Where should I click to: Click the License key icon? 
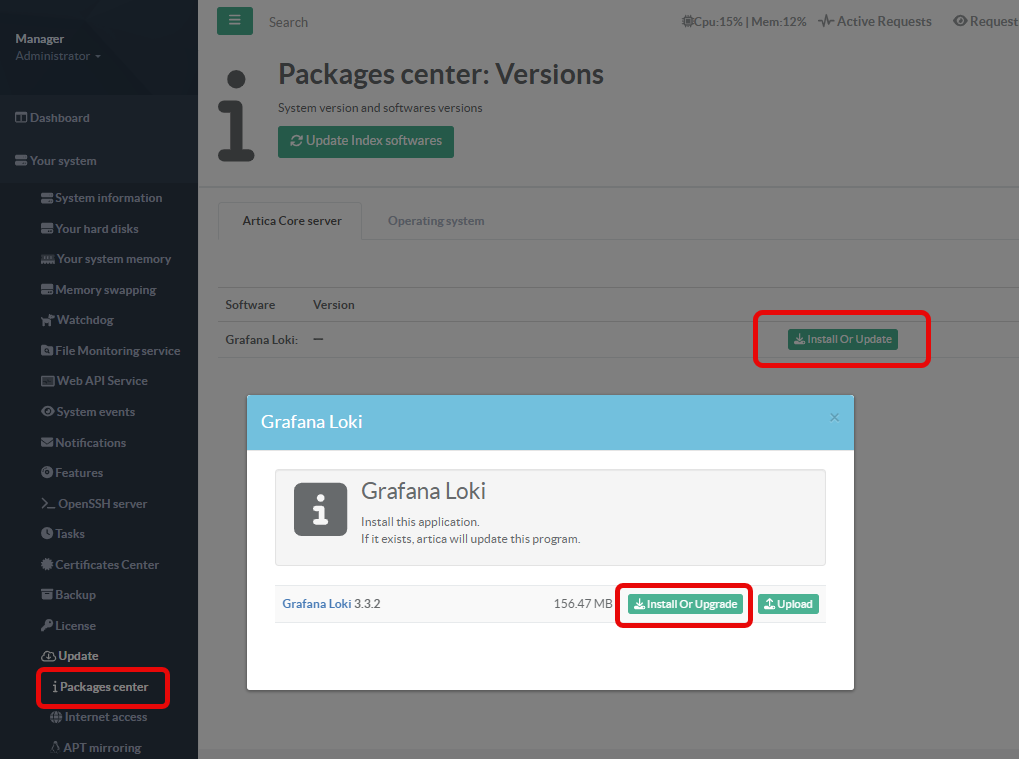pos(47,626)
